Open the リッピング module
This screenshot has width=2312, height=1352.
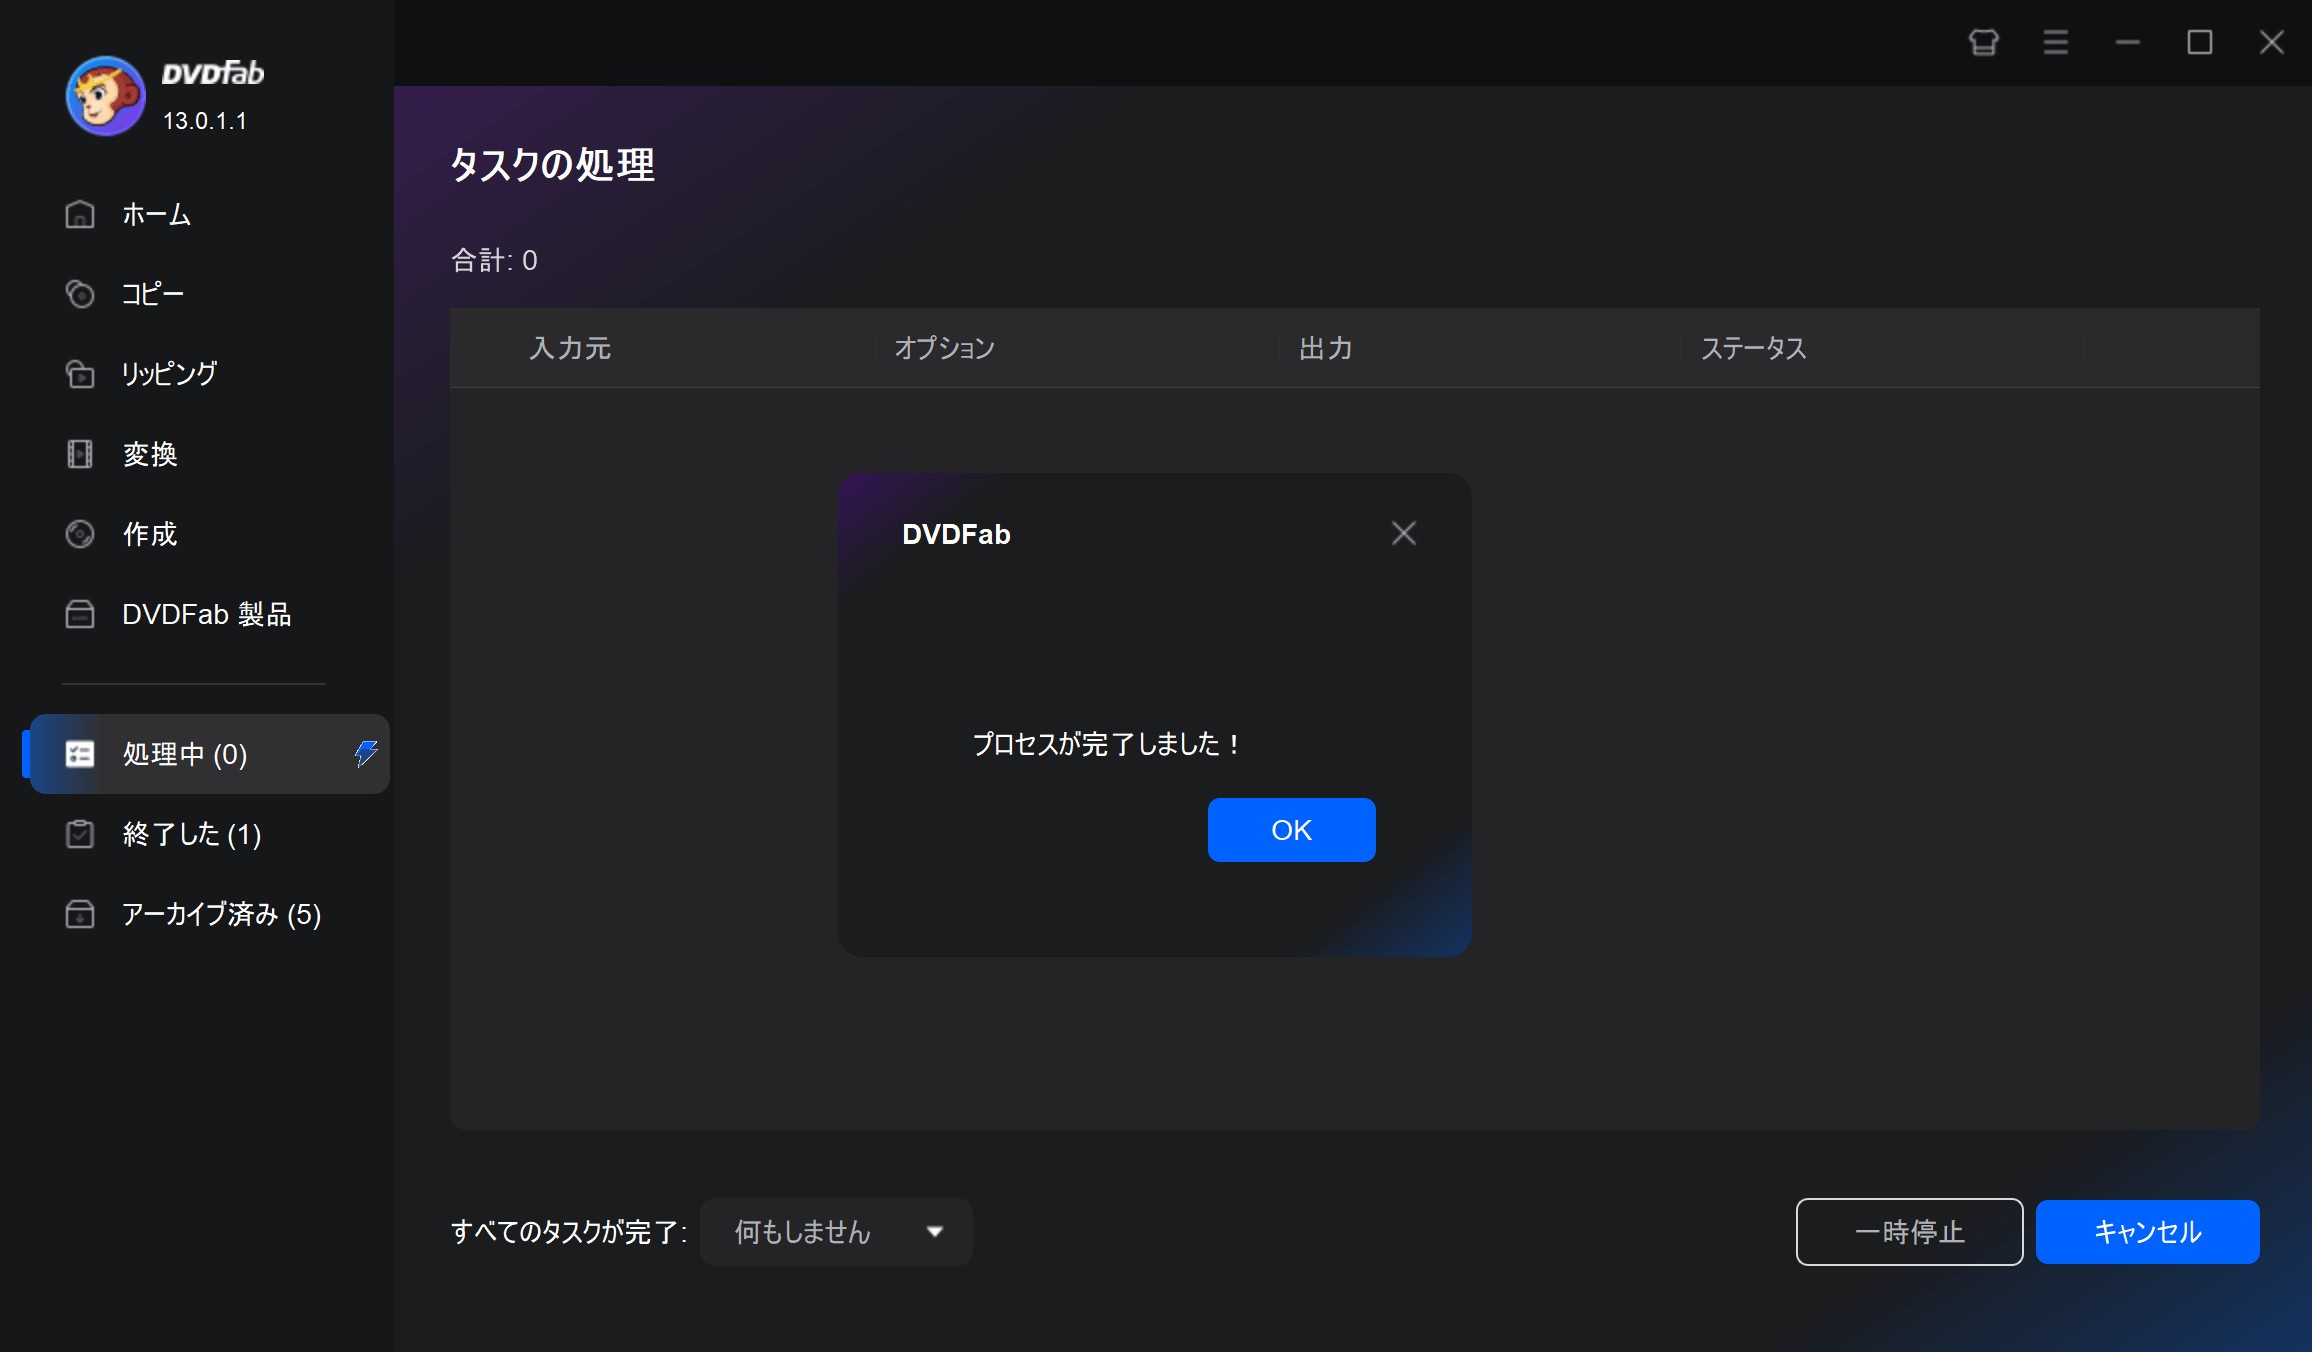pyautogui.click(x=169, y=374)
